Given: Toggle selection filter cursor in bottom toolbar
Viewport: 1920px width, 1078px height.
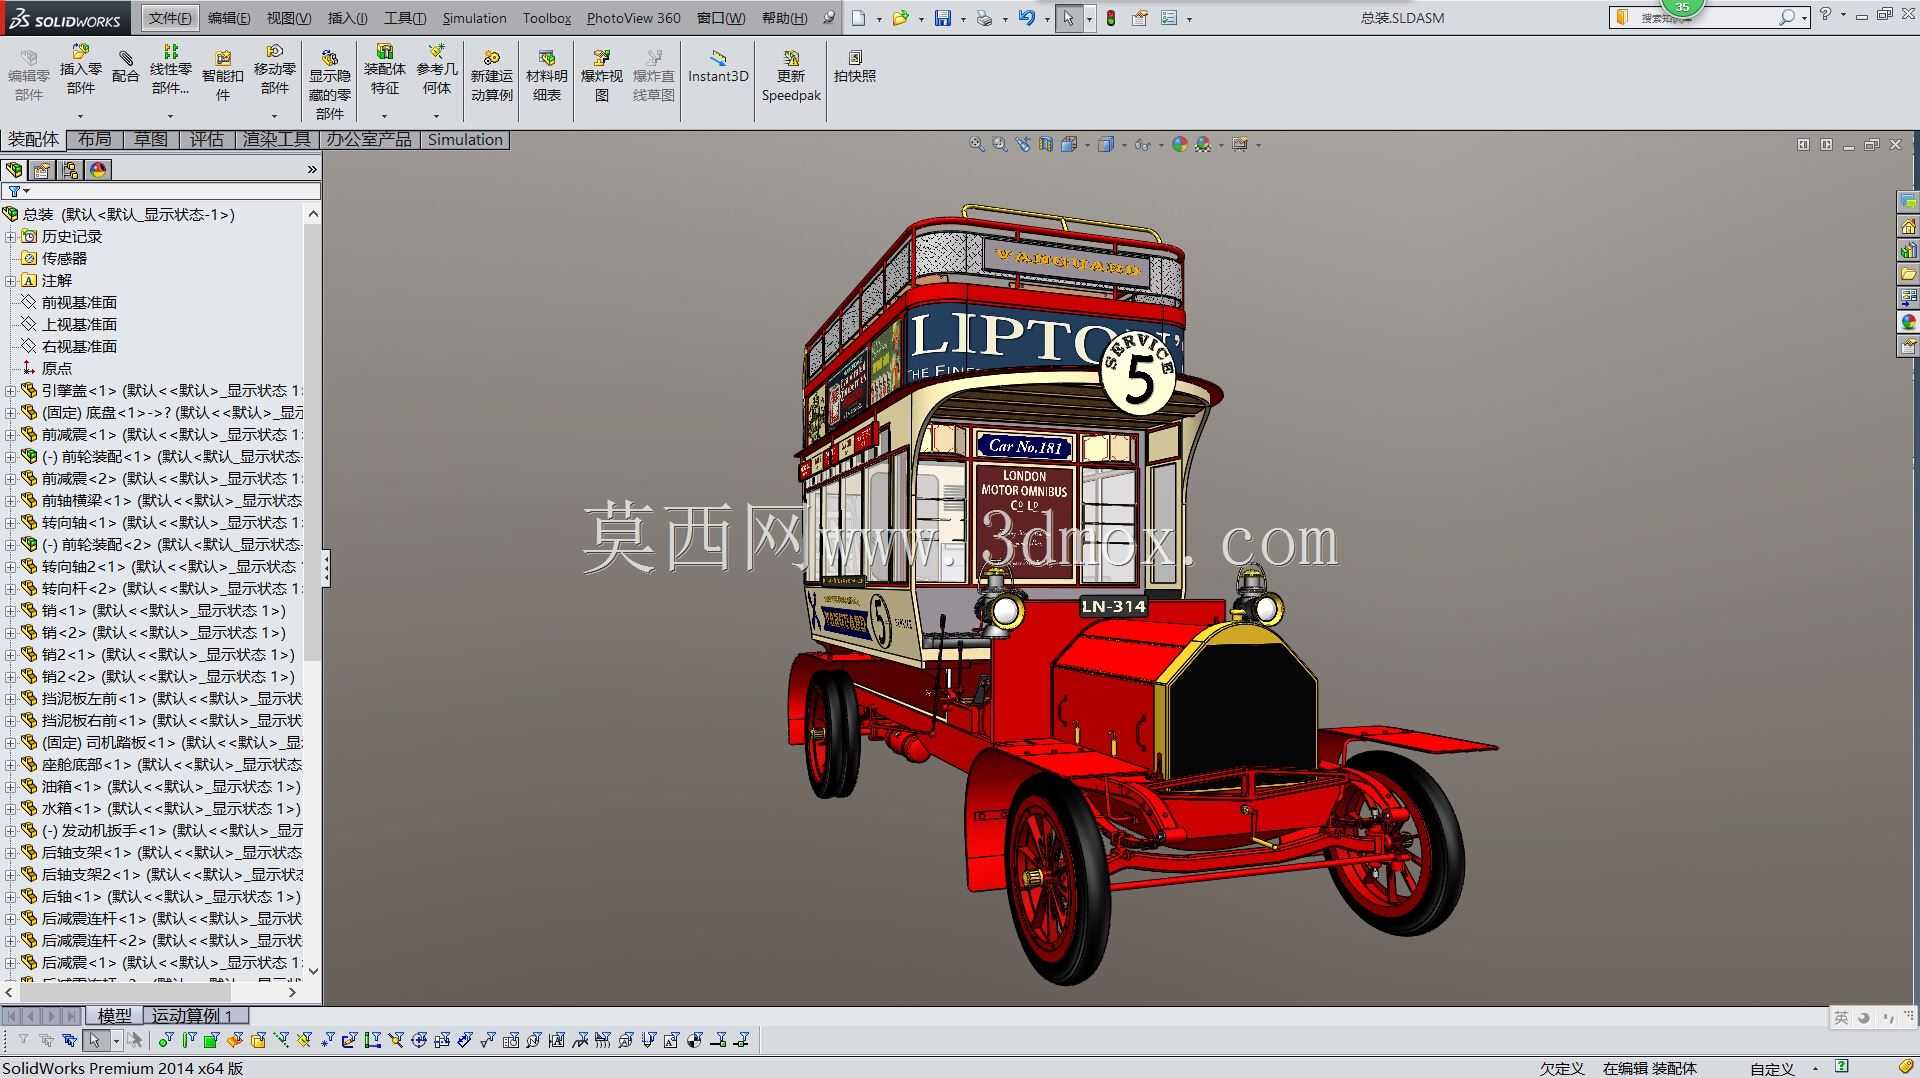Looking at the screenshot, I should [x=95, y=1040].
